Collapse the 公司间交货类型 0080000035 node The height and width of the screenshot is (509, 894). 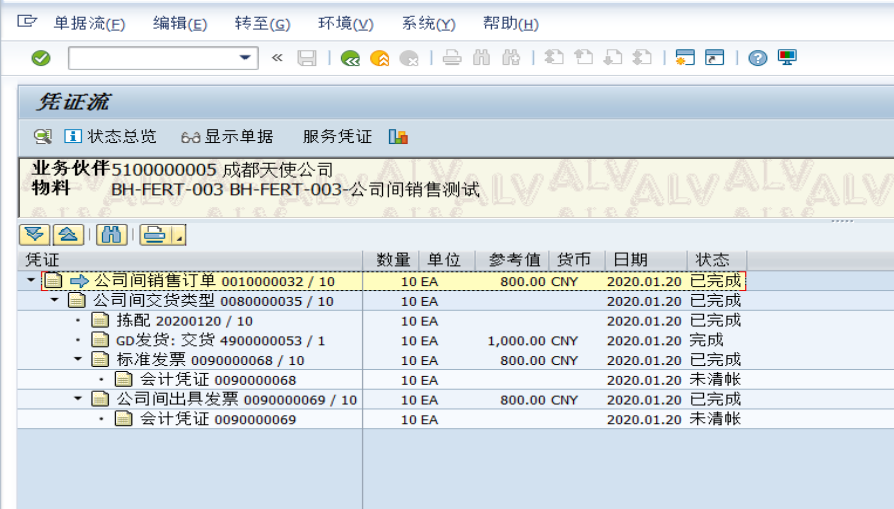tap(54, 300)
